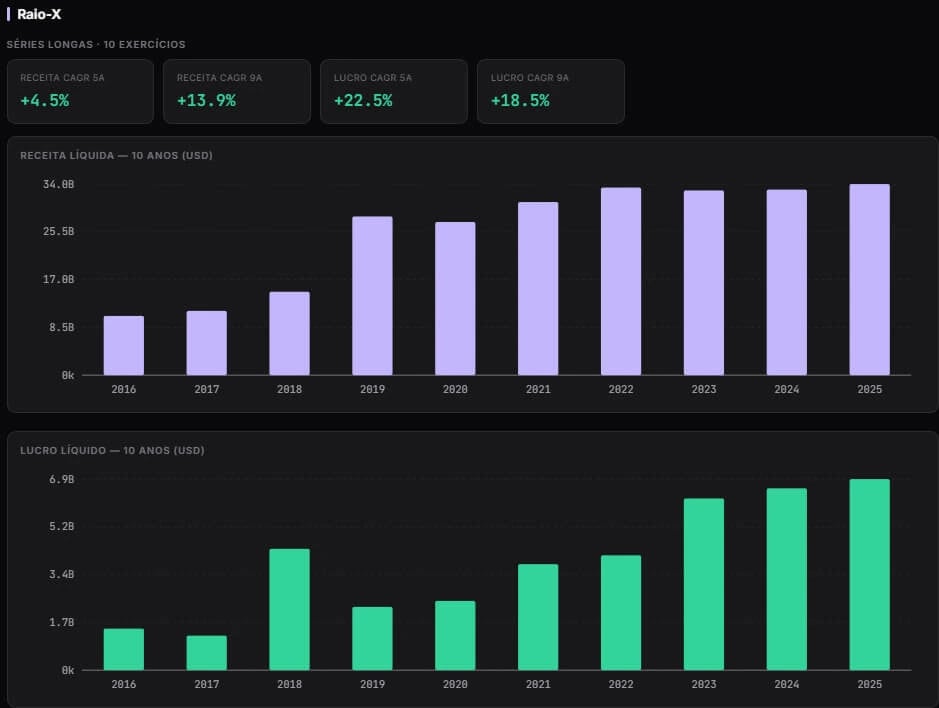The height and width of the screenshot is (708, 939).
Task: Select the Lucro CAGR 5A card
Action: (x=393, y=91)
